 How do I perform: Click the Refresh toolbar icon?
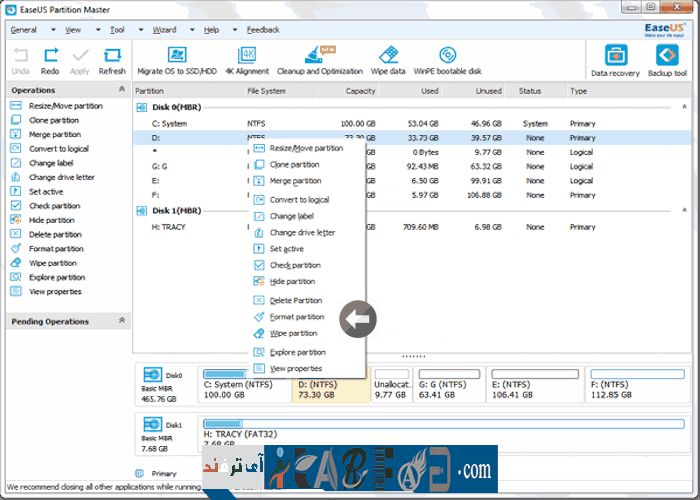click(112, 59)
